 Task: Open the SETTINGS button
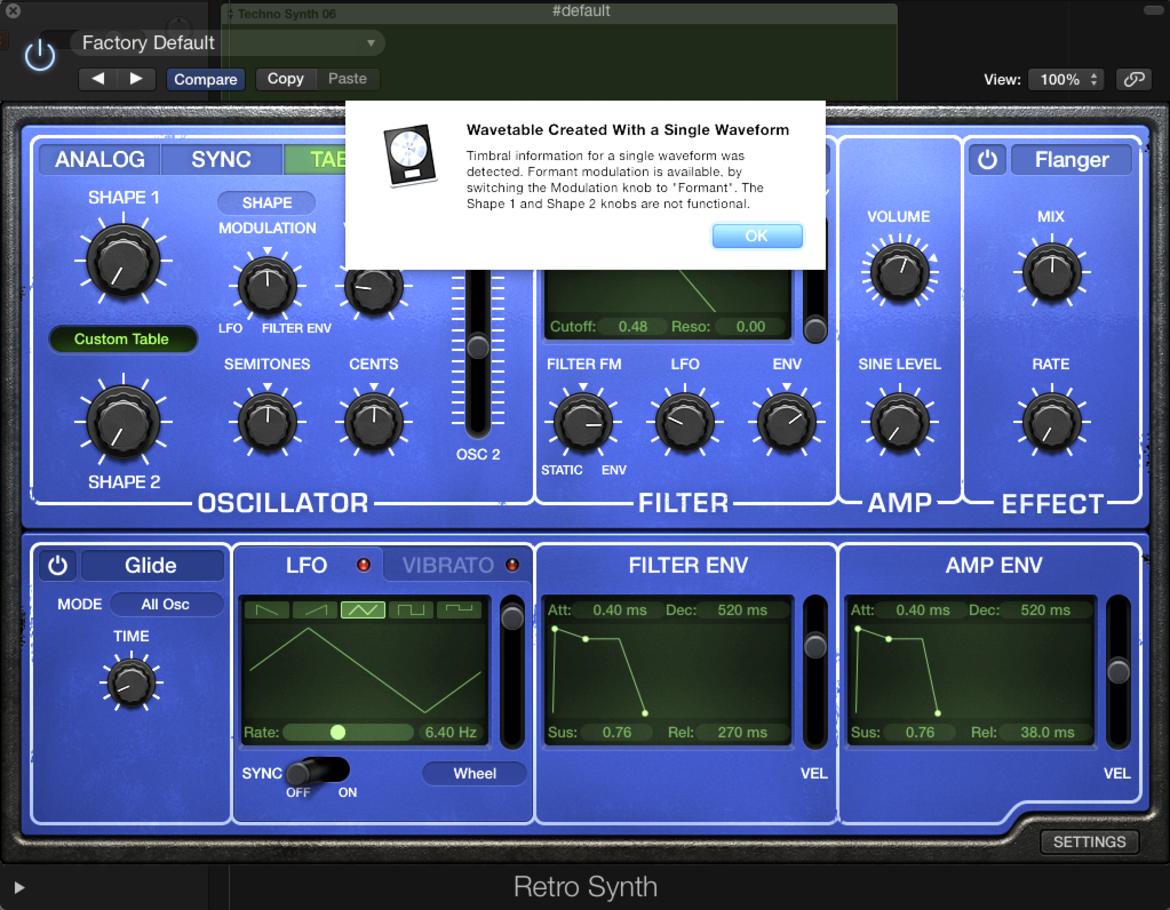[x=1089, y=841]
